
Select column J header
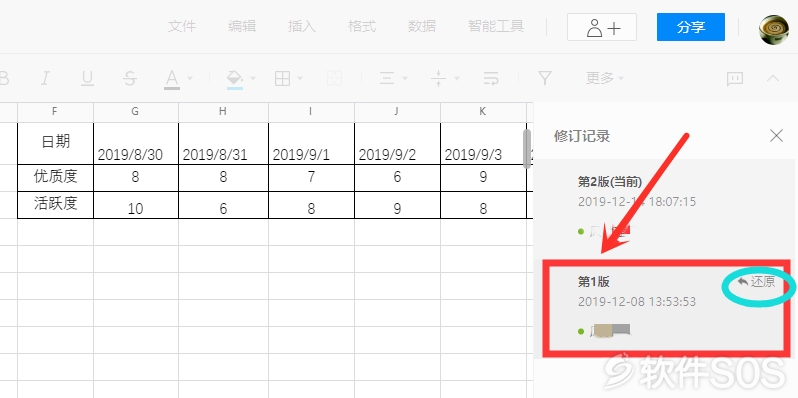click(397, 111)
